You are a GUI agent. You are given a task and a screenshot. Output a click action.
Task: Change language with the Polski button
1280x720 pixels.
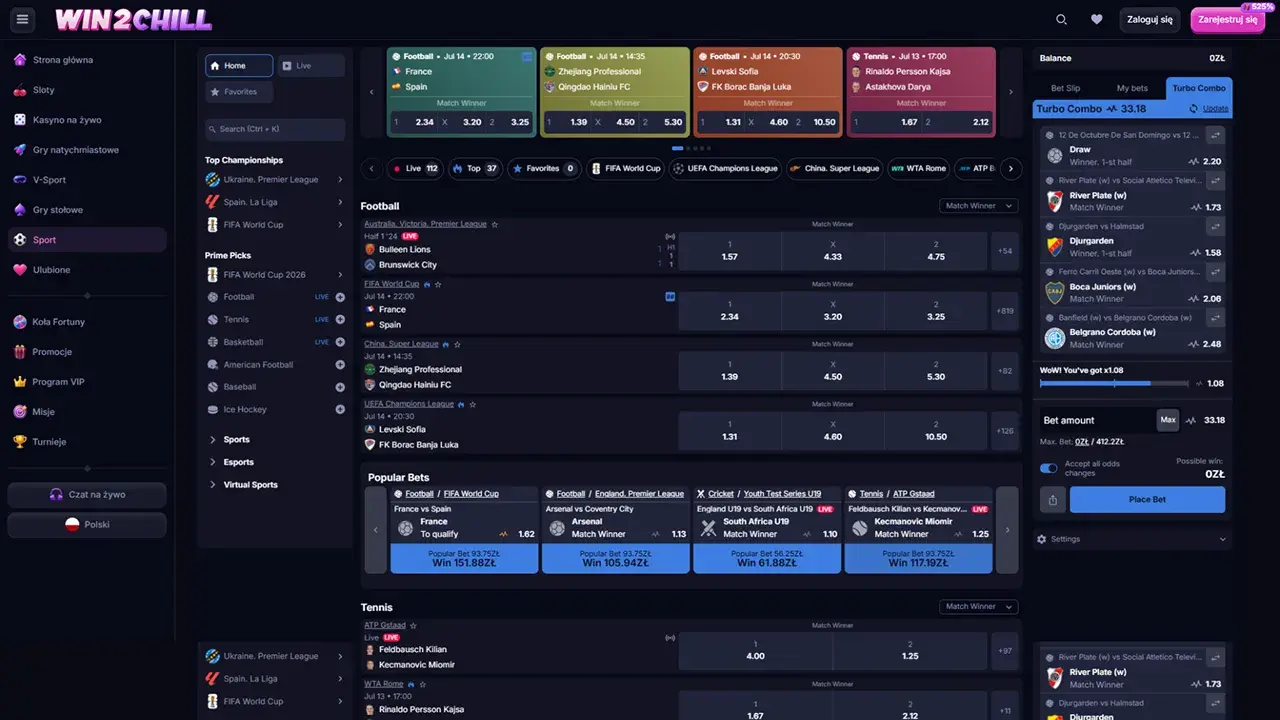click(x=87, y=525)
